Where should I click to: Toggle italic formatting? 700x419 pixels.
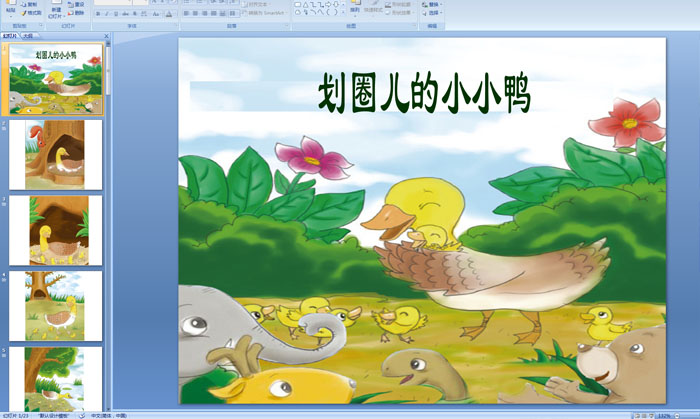pyautogui.click(x=107, y=14)
